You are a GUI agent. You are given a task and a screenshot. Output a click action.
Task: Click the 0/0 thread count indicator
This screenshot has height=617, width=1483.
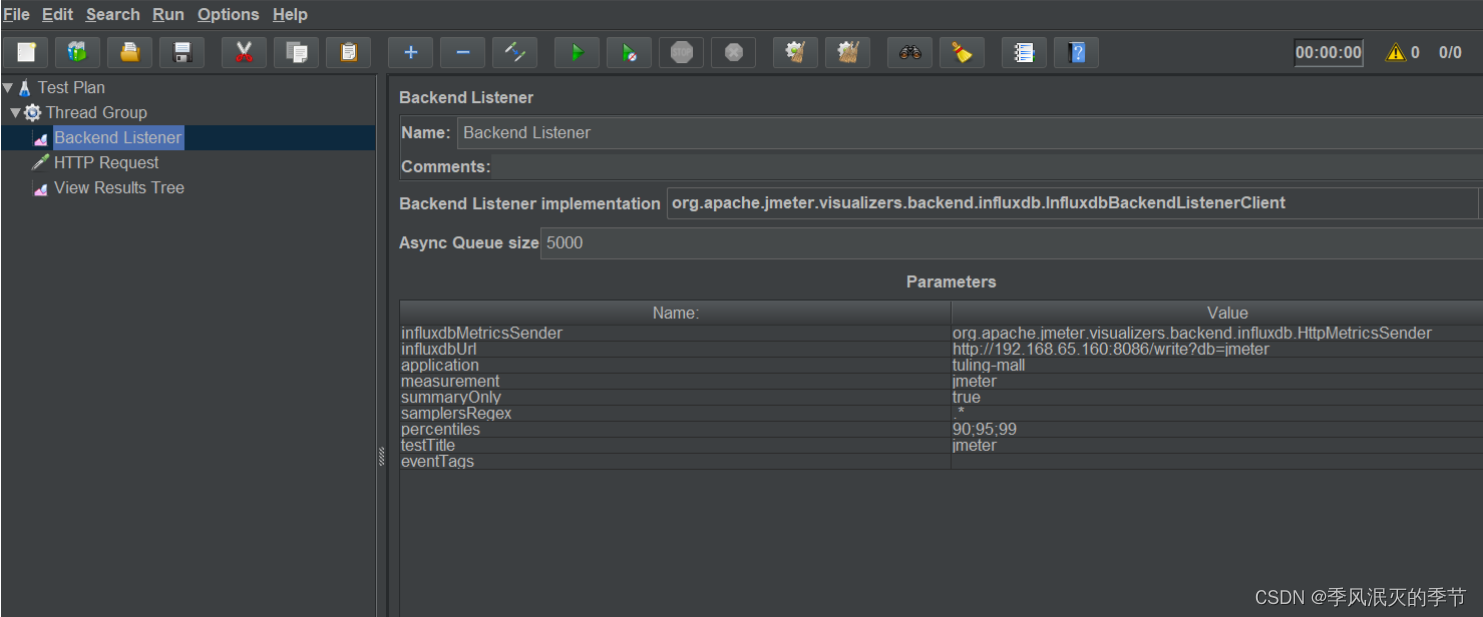tap(1450, 53)
